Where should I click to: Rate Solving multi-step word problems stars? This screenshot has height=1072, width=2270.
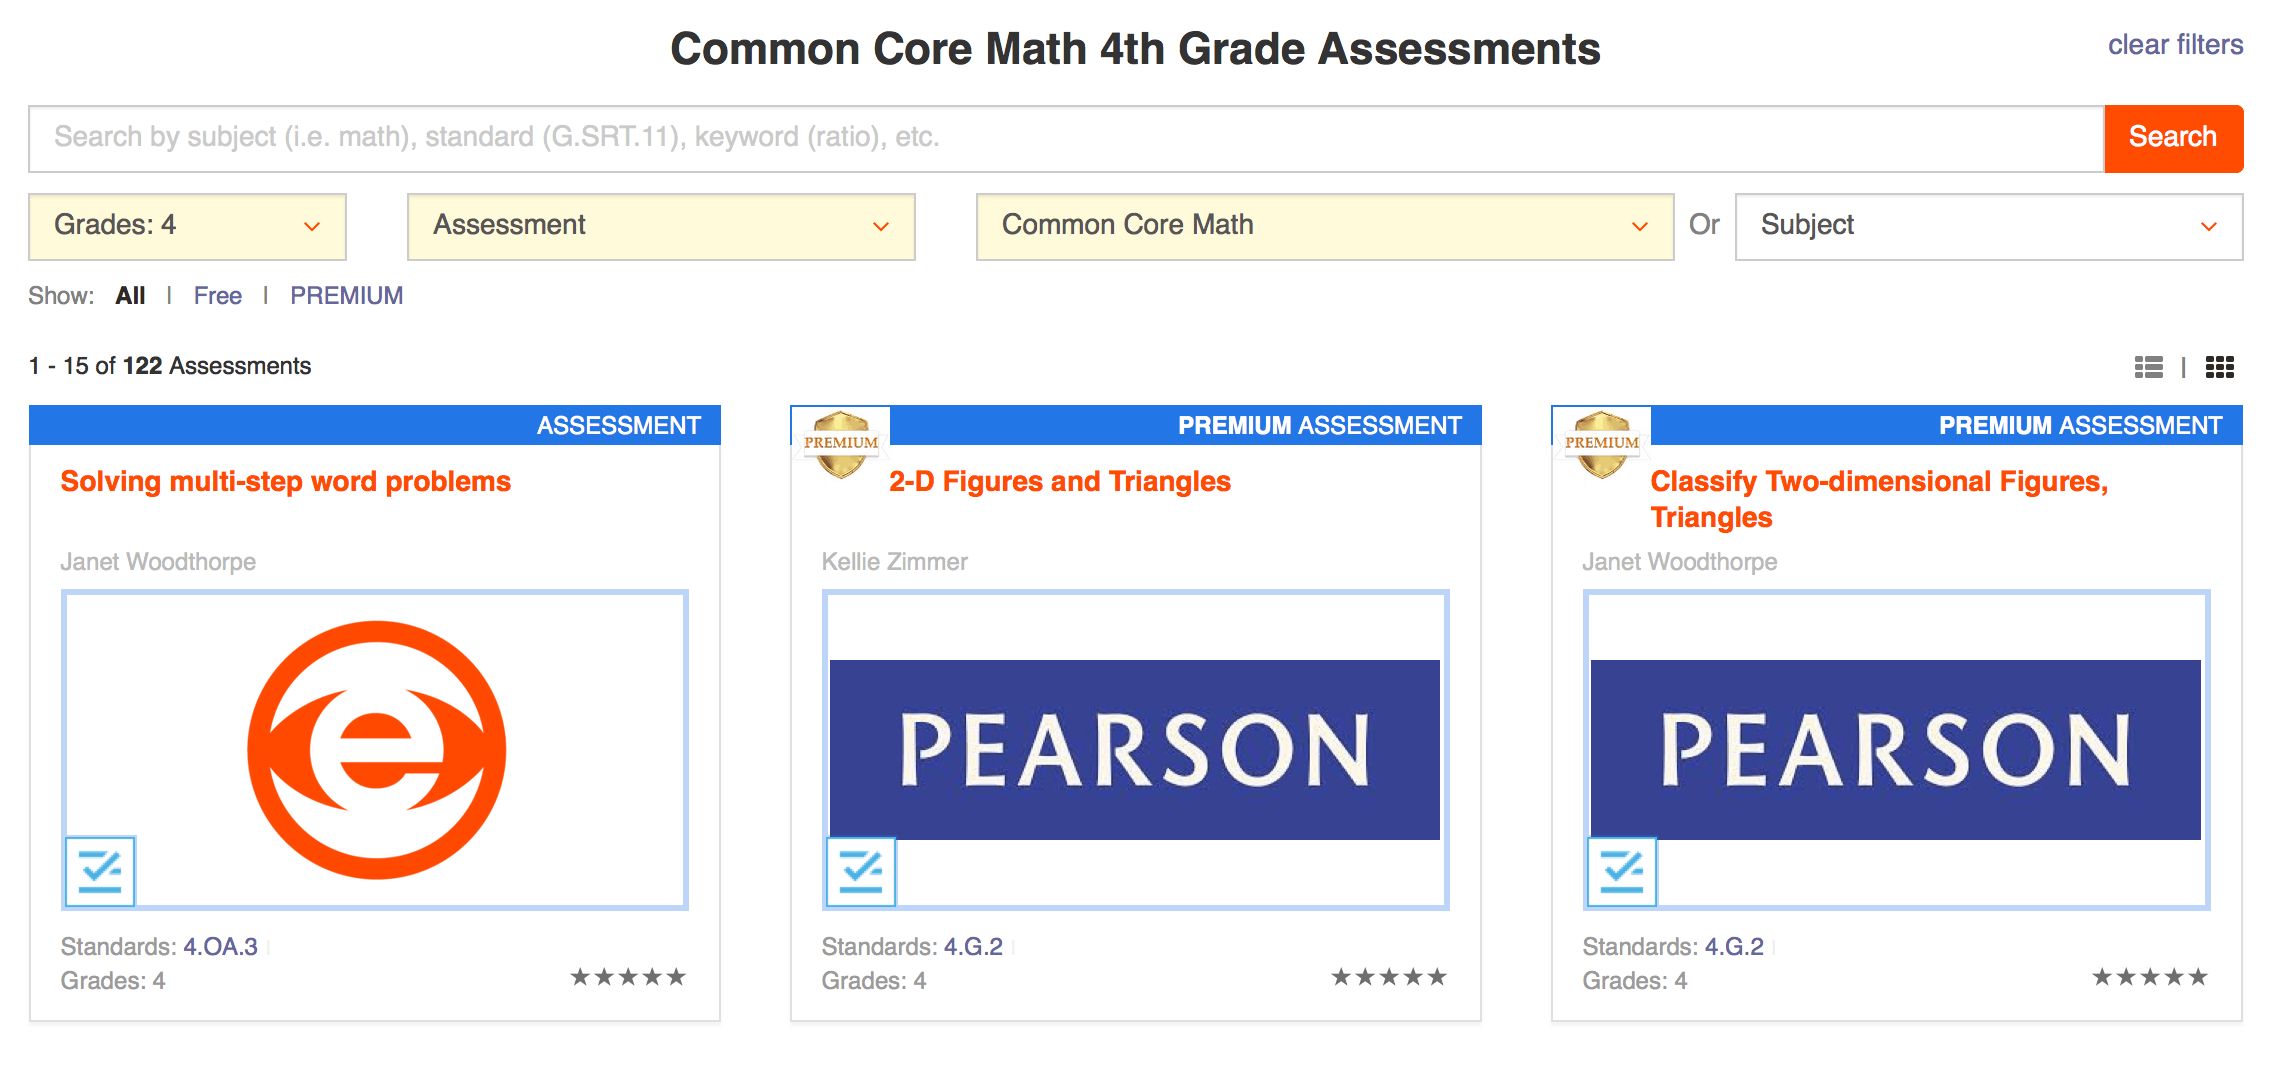pyautogui.click(x=628, y=977)
